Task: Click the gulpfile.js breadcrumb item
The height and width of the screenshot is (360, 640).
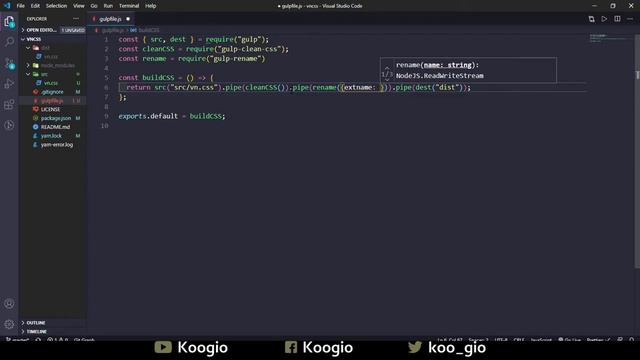Action: (112, 30)
